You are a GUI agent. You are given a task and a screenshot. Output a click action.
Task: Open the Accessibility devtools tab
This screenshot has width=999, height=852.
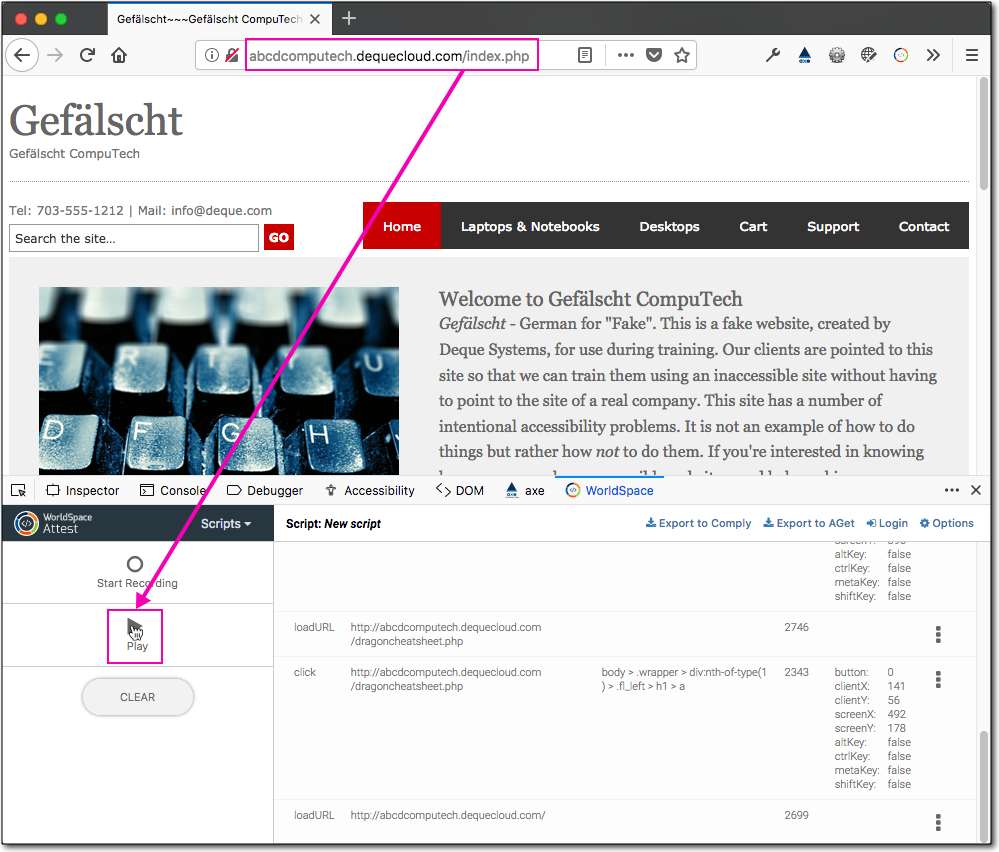(370, 490)
